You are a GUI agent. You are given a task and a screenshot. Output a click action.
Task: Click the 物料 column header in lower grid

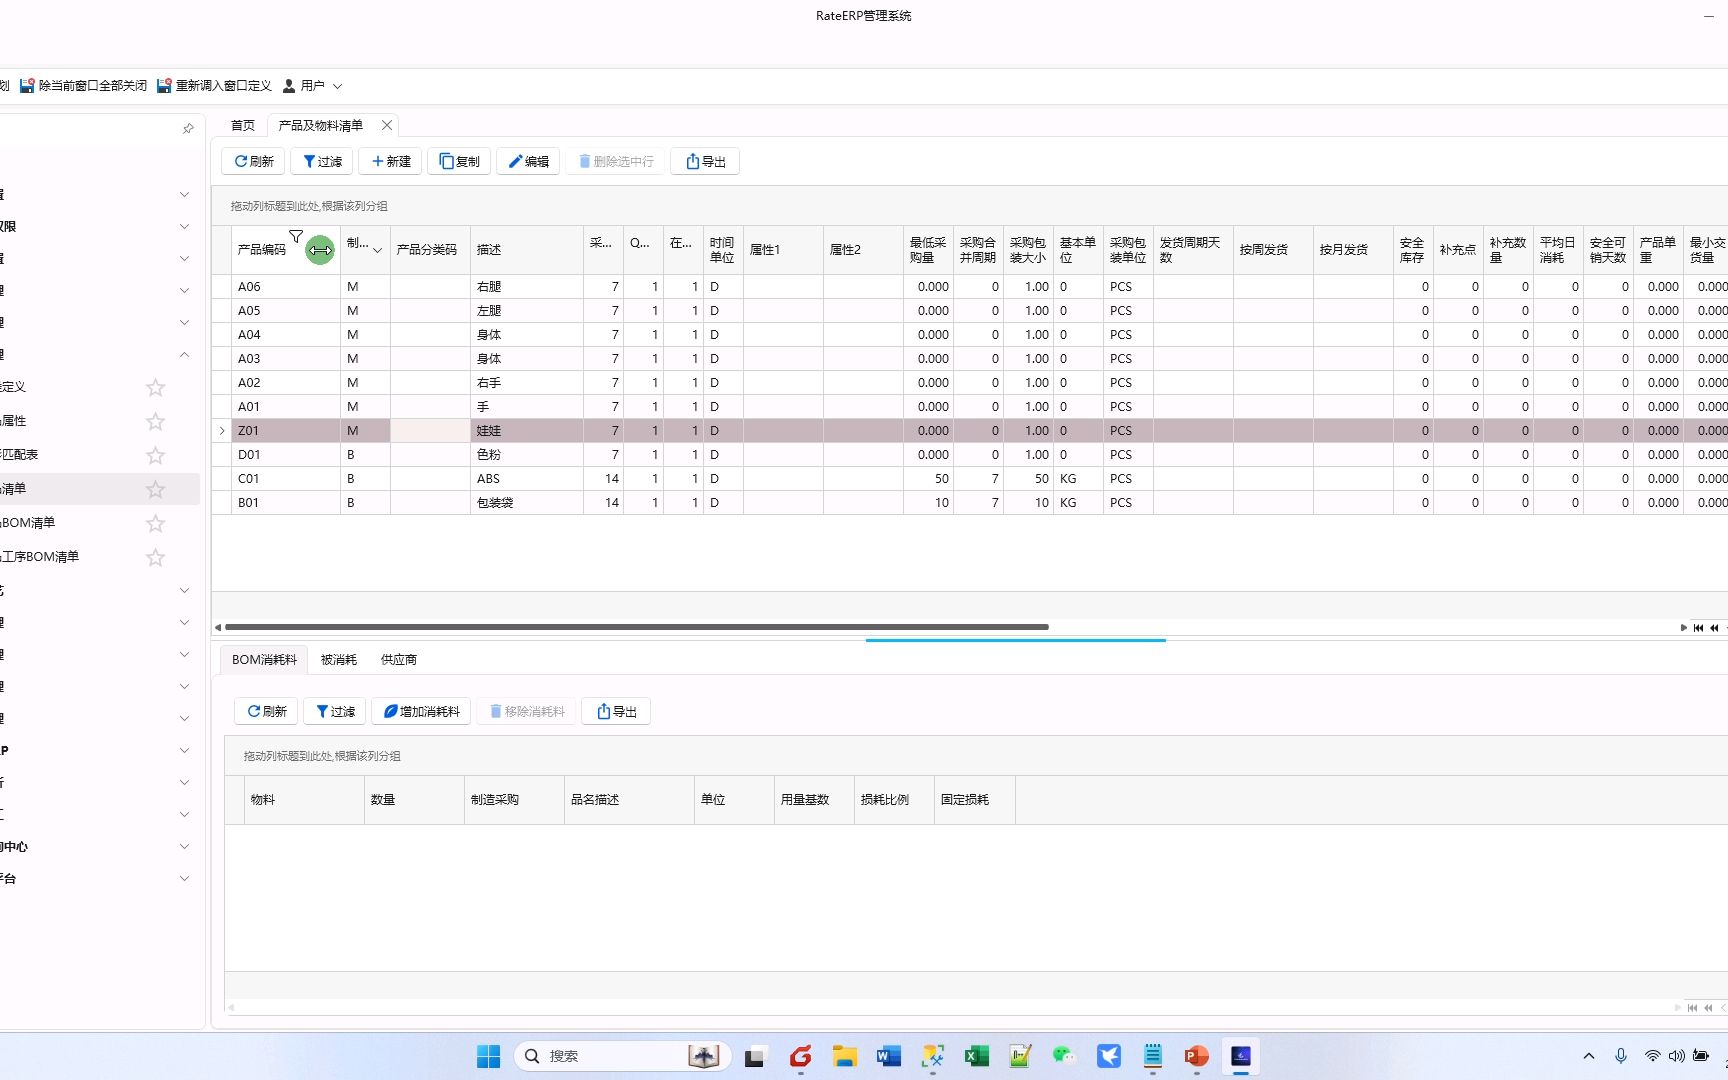click(304, 800)
